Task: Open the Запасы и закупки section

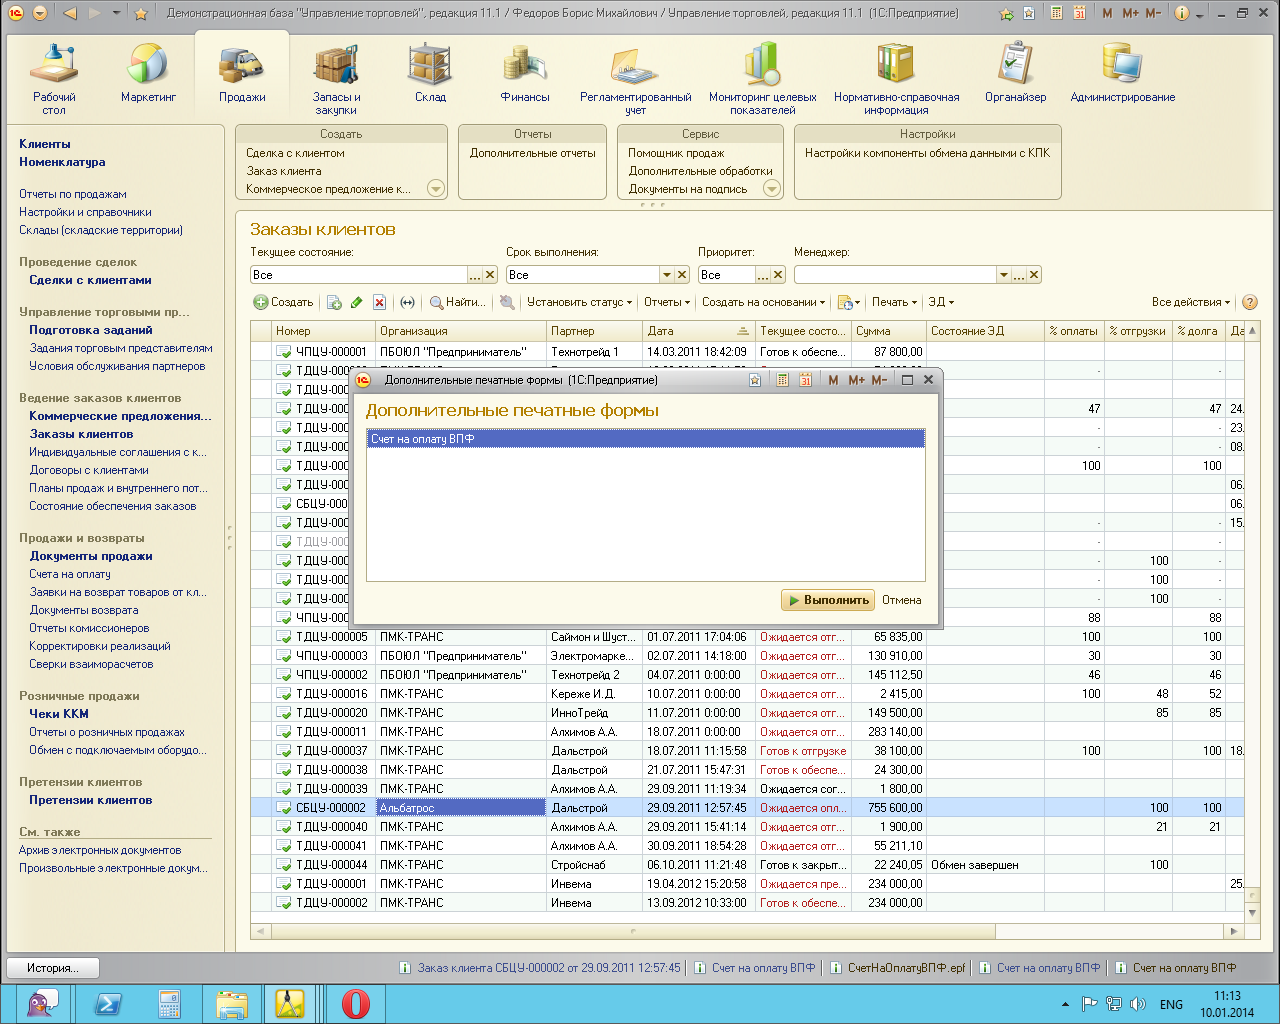Action: (x=336, y=80)
